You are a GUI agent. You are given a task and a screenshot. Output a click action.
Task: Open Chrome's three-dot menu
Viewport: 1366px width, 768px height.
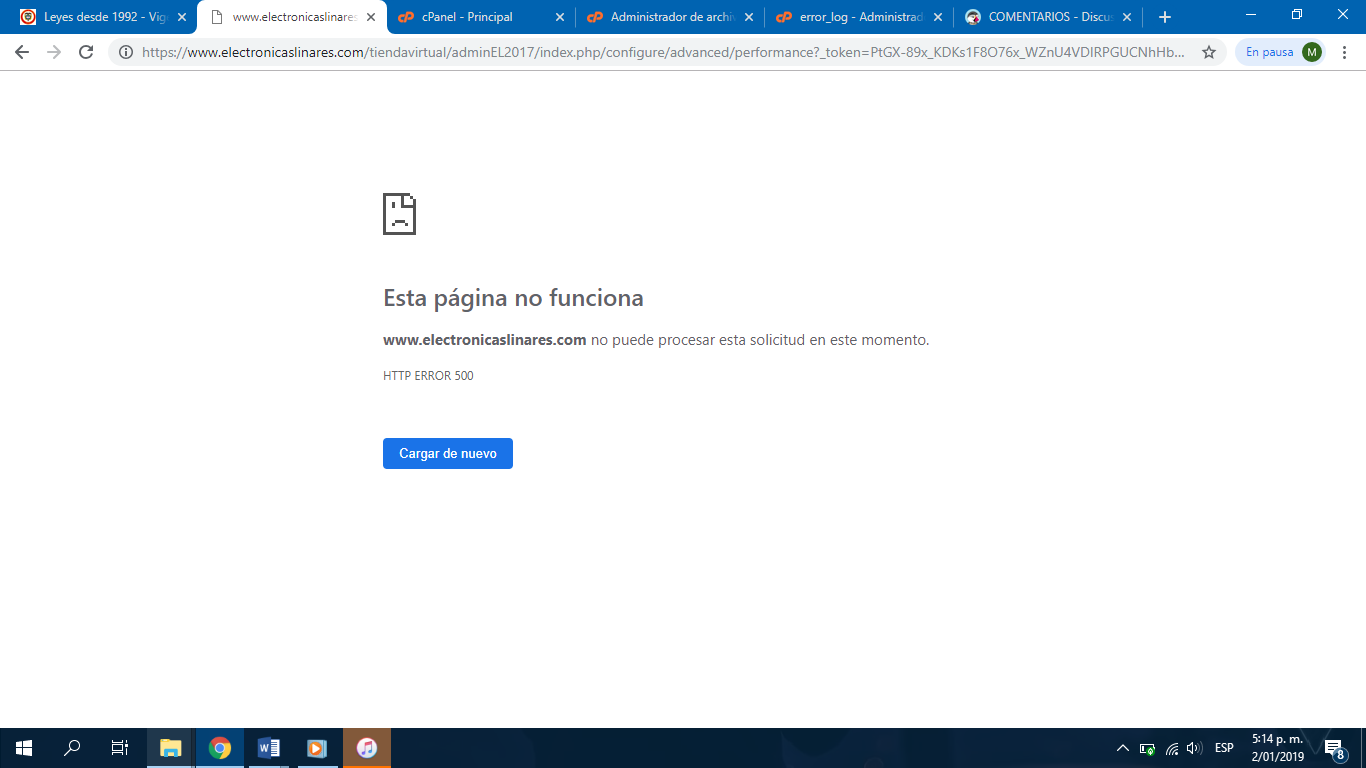pos(1345,52)
